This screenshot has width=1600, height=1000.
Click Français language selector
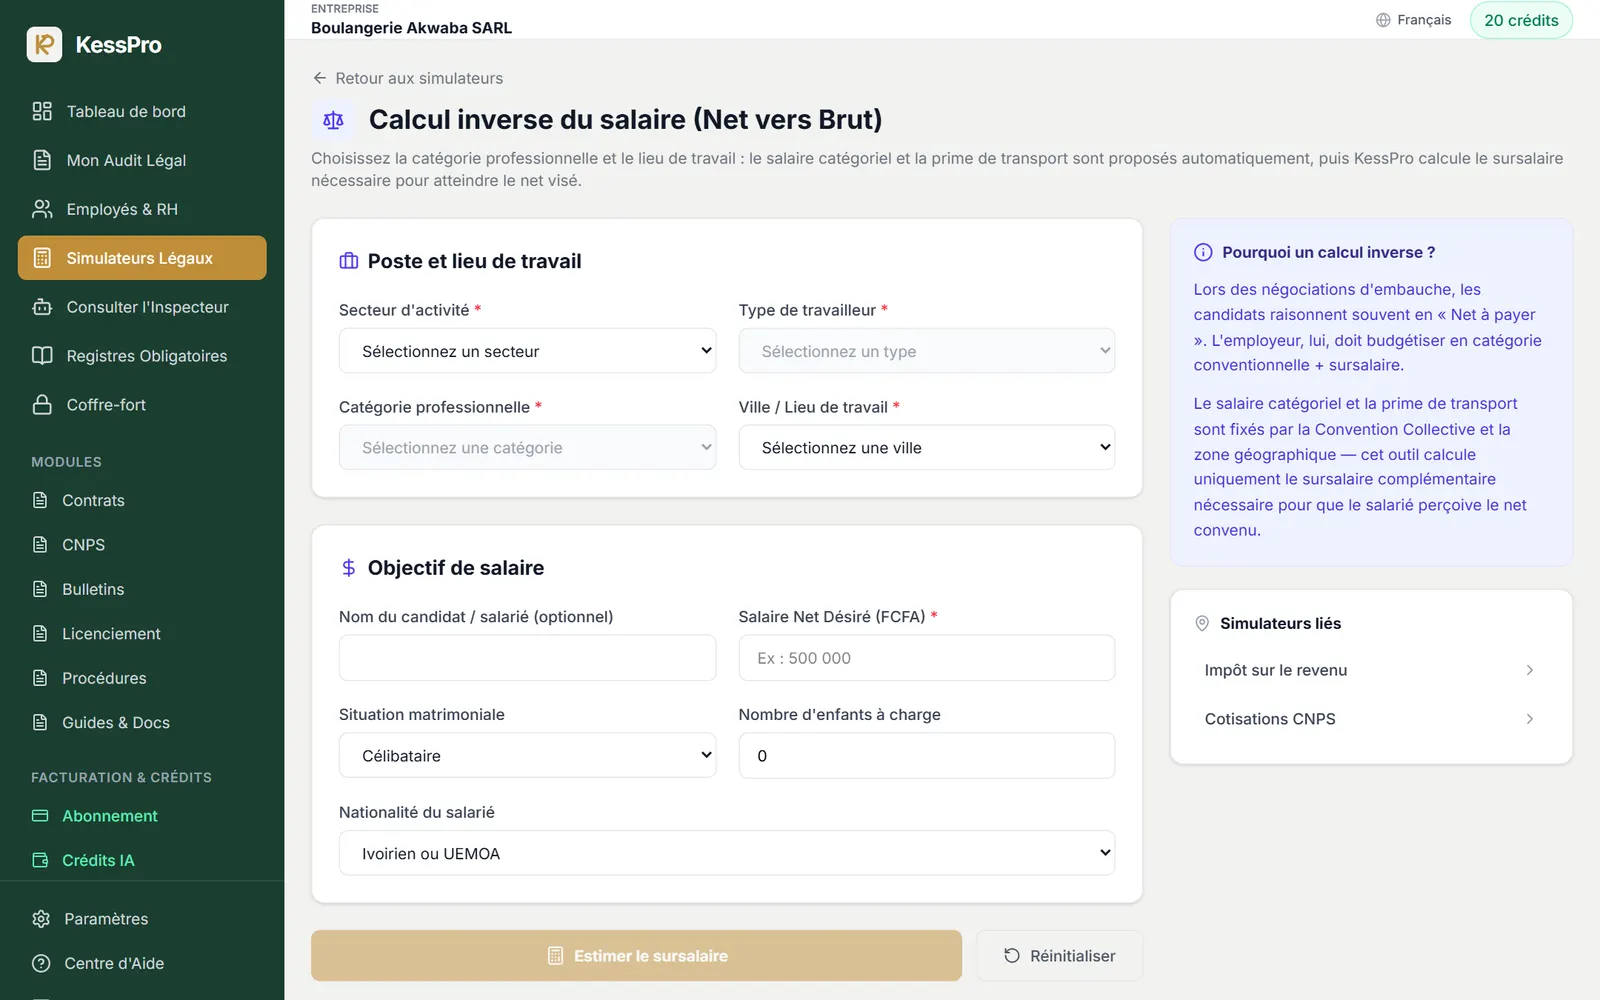[1413, 20]
